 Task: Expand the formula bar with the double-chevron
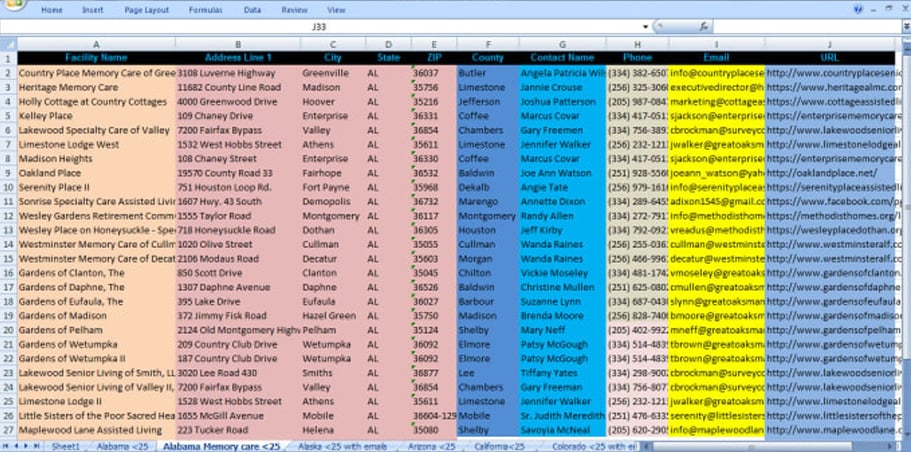[x=906, y=27]
